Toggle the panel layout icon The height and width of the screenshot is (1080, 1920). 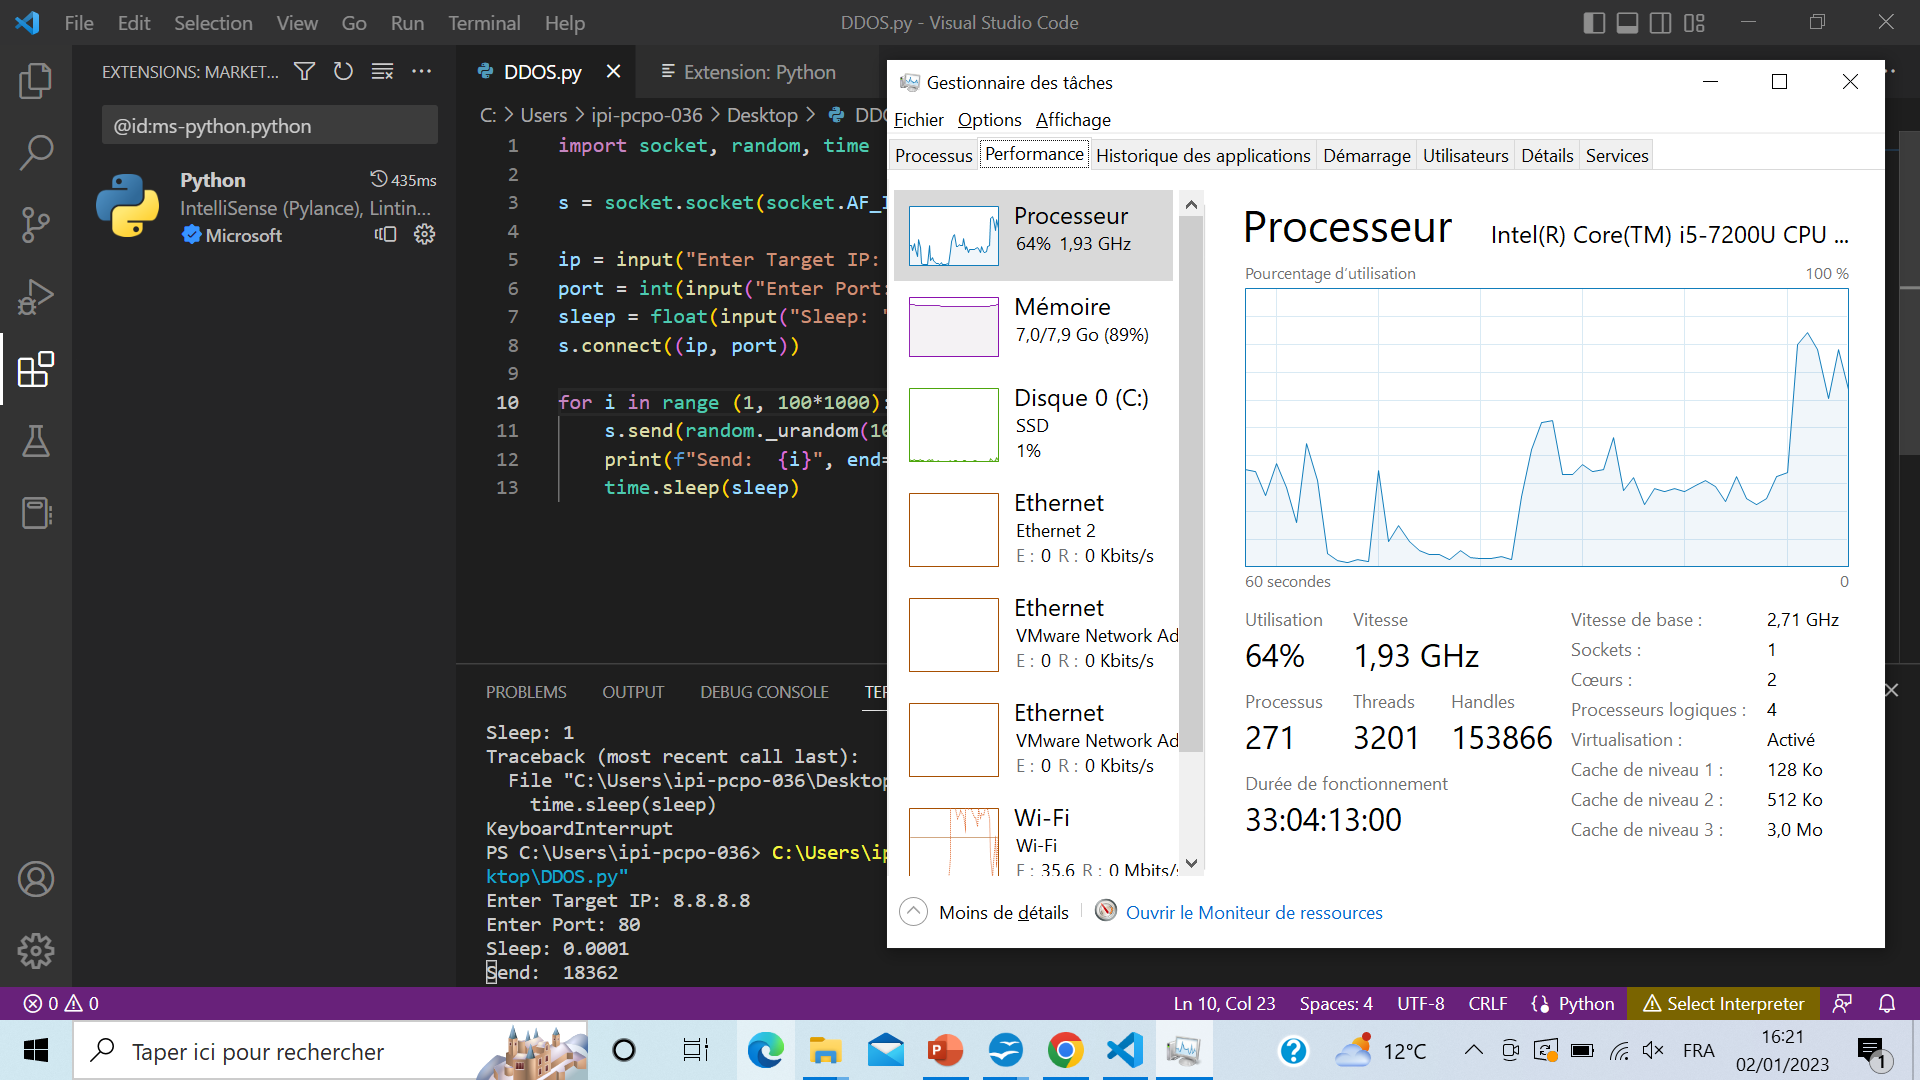(x=1628, y=22)
